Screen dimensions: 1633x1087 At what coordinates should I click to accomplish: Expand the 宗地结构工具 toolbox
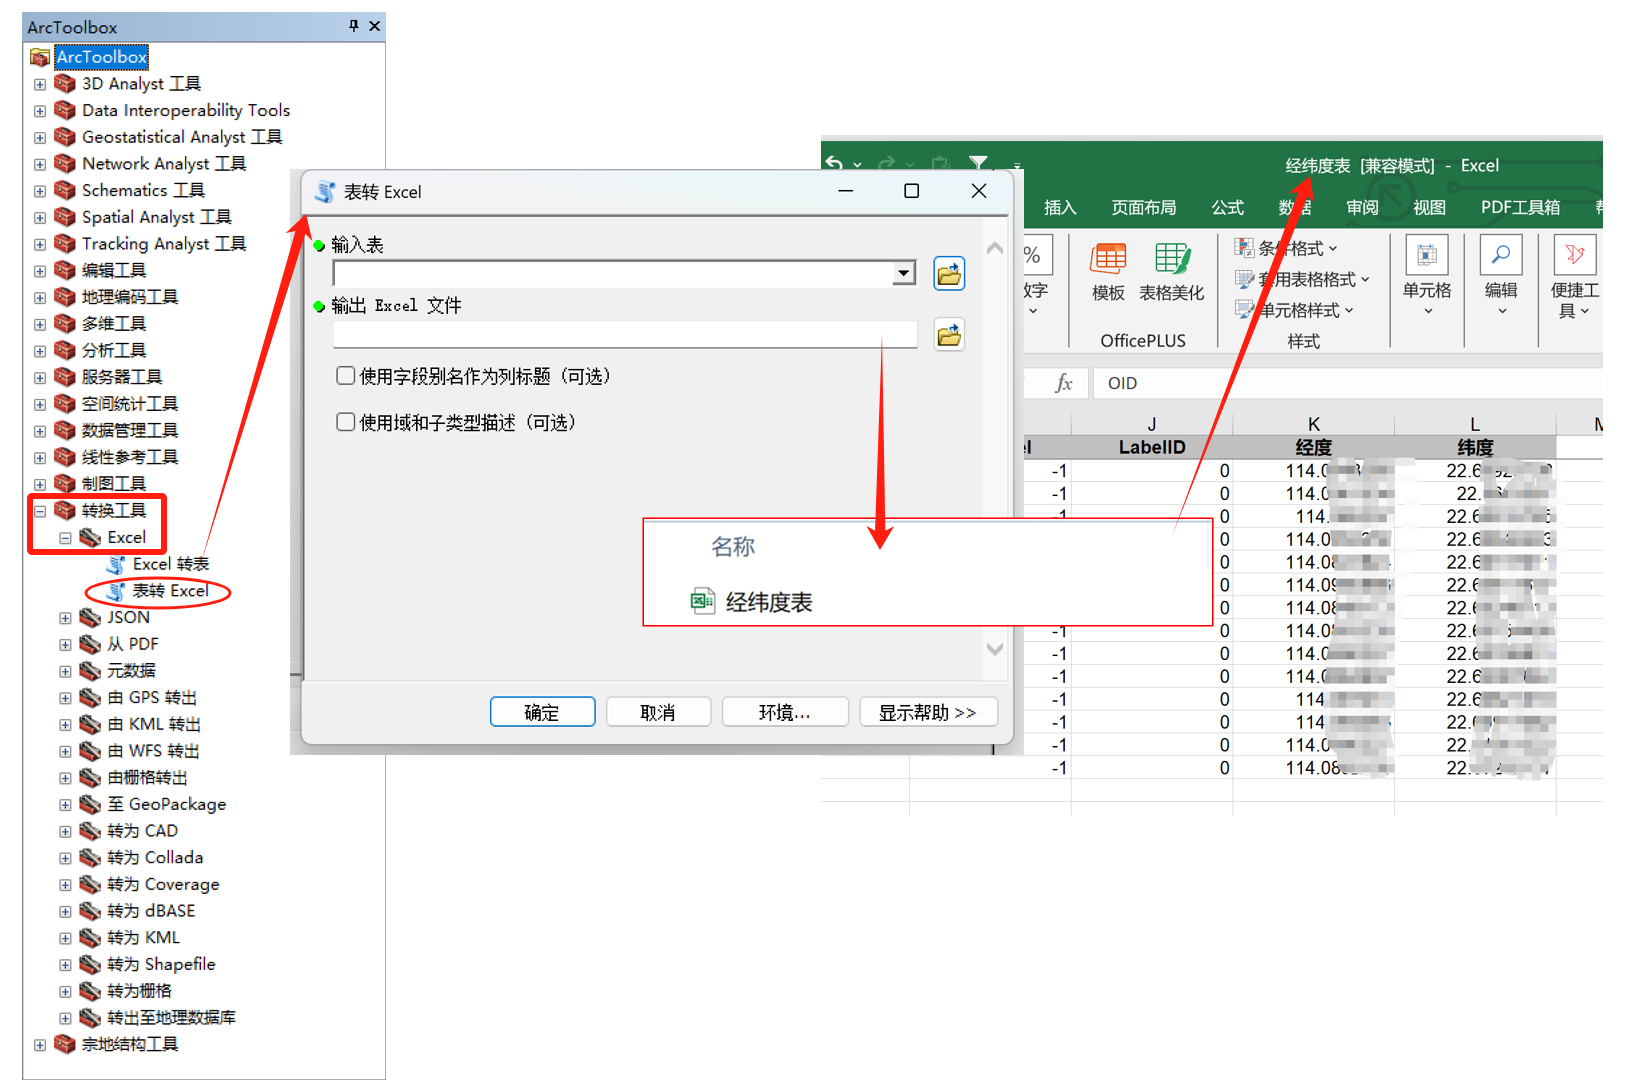[x=40, y=1045]
